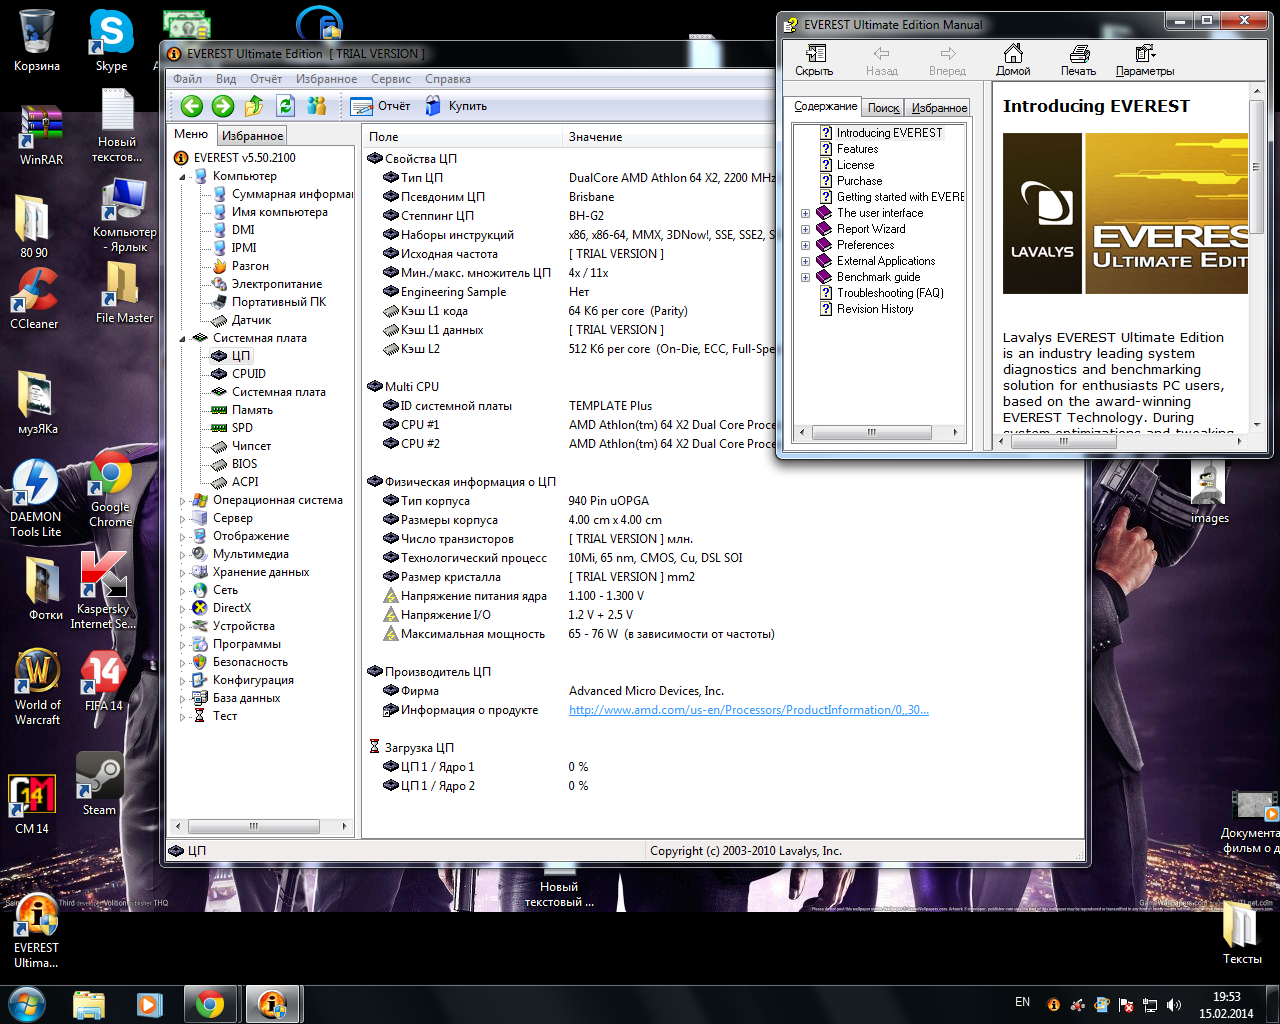Click the Купить buy toolbar button
This screenshot has width=1280, height=1024.
[x=456, y=106]
